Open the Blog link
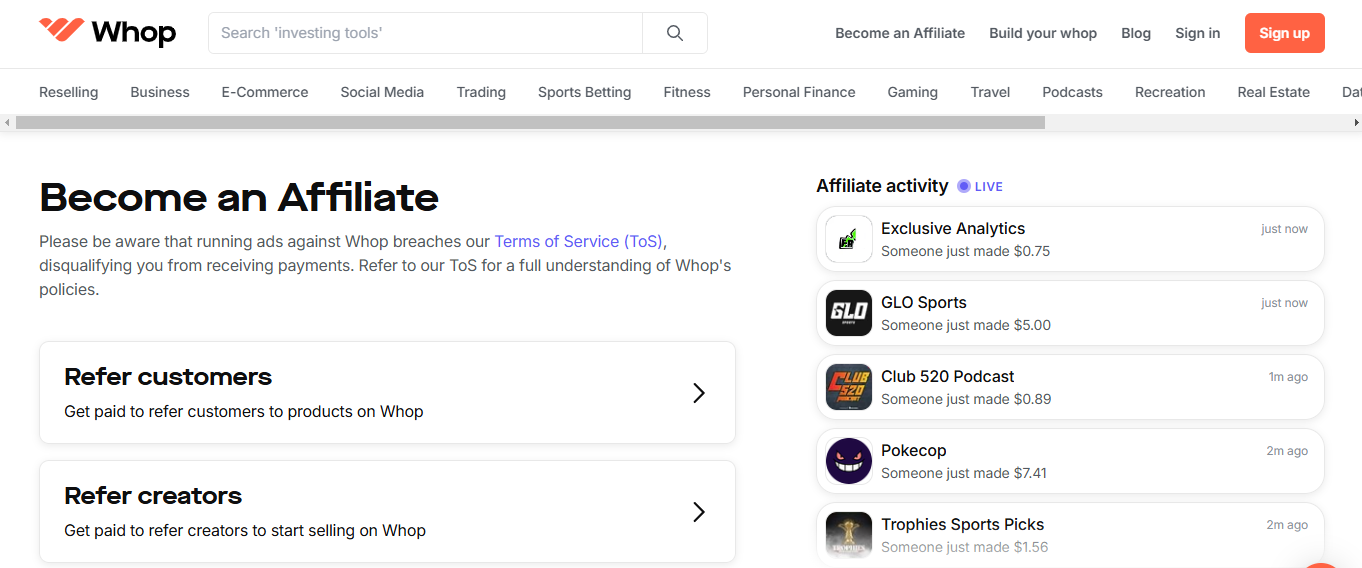Screen dimensions: 1362x568 (1136, 33)
